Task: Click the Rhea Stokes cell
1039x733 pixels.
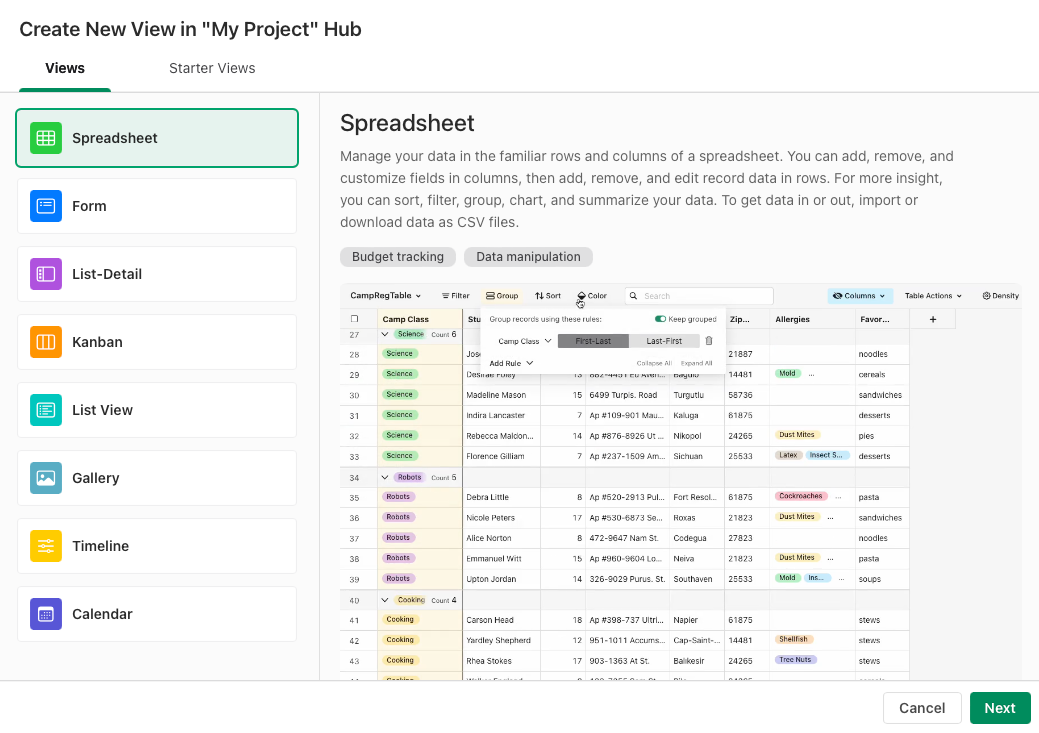Action: pos(502,661)
